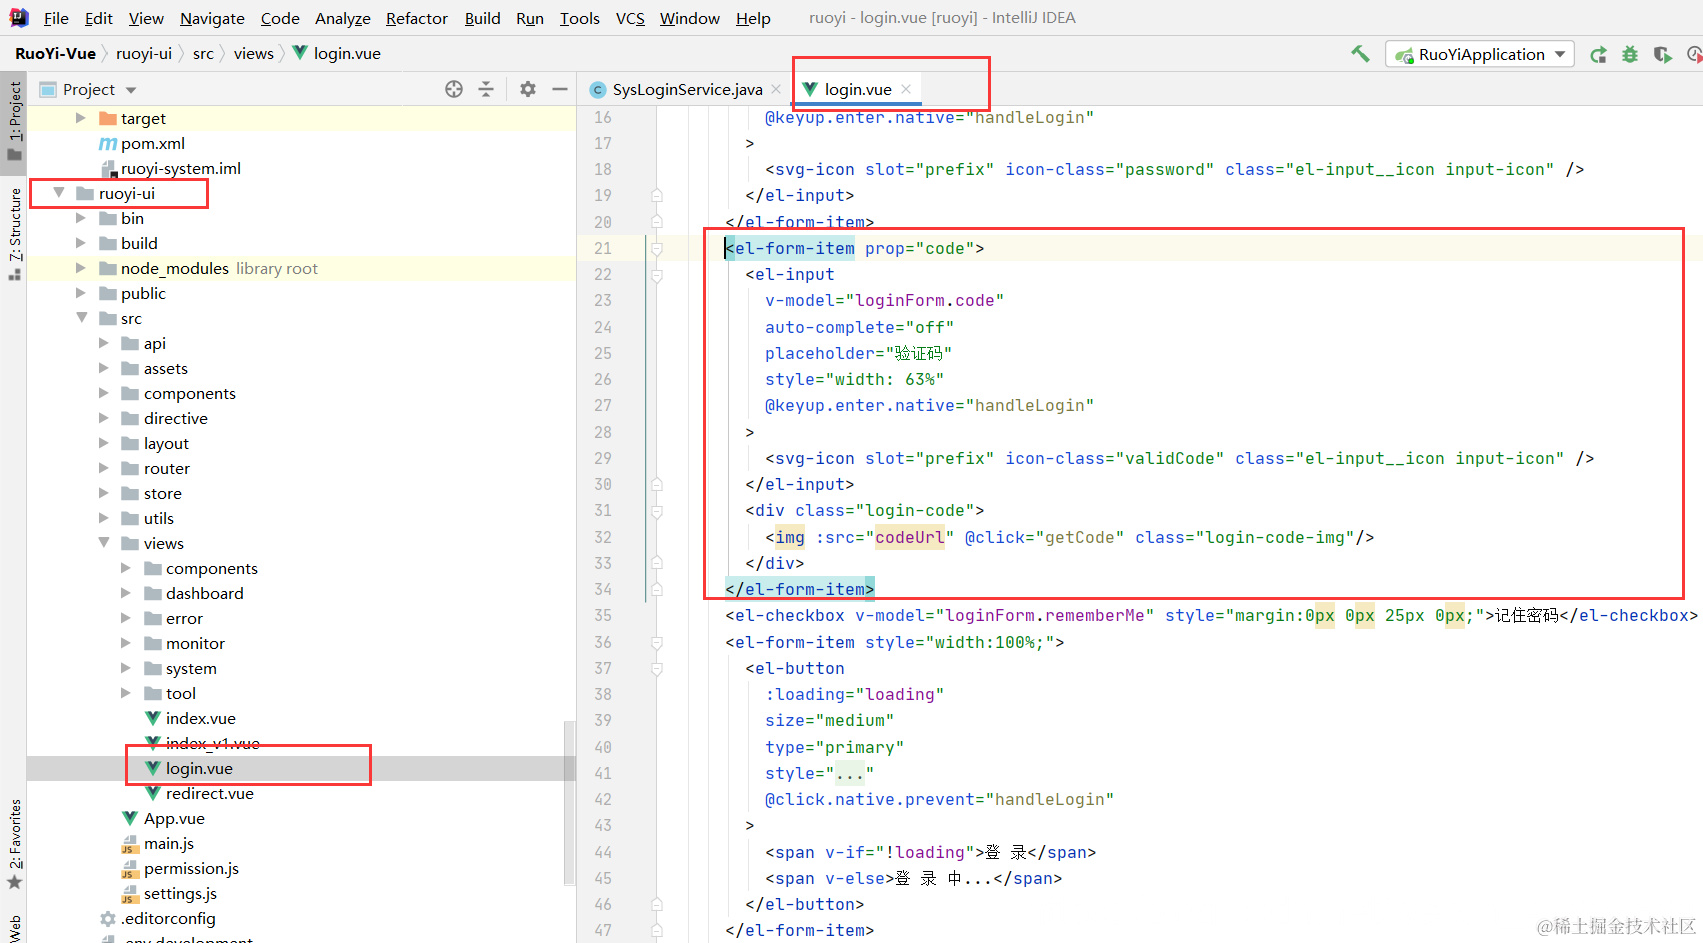Start debugging with the bug icon
Screen dimensions: 1703x943
(x=1630, y=54)
